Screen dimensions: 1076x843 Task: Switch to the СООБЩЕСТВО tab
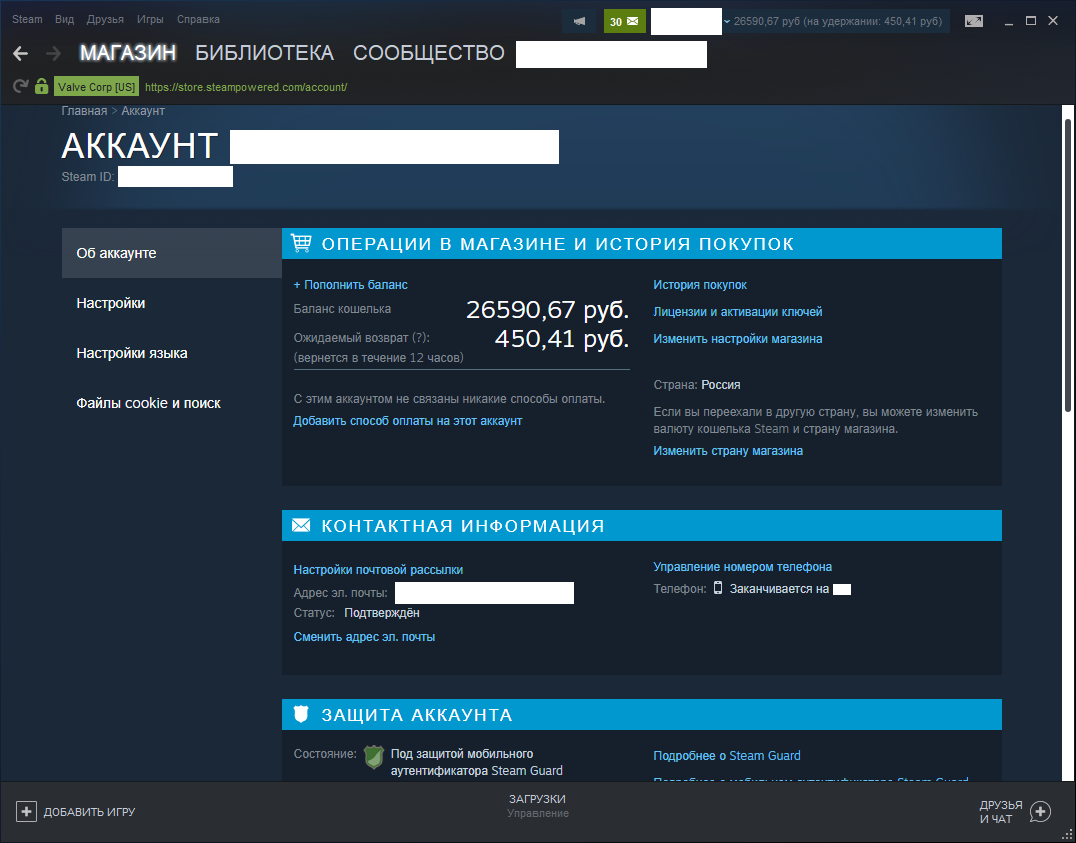pos(429,53)
